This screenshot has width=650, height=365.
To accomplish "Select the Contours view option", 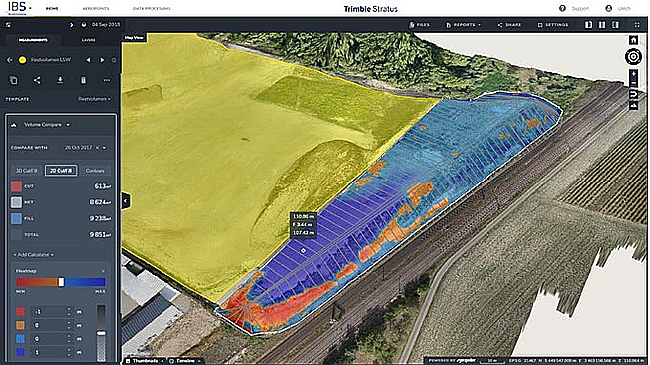I will 95,170.
